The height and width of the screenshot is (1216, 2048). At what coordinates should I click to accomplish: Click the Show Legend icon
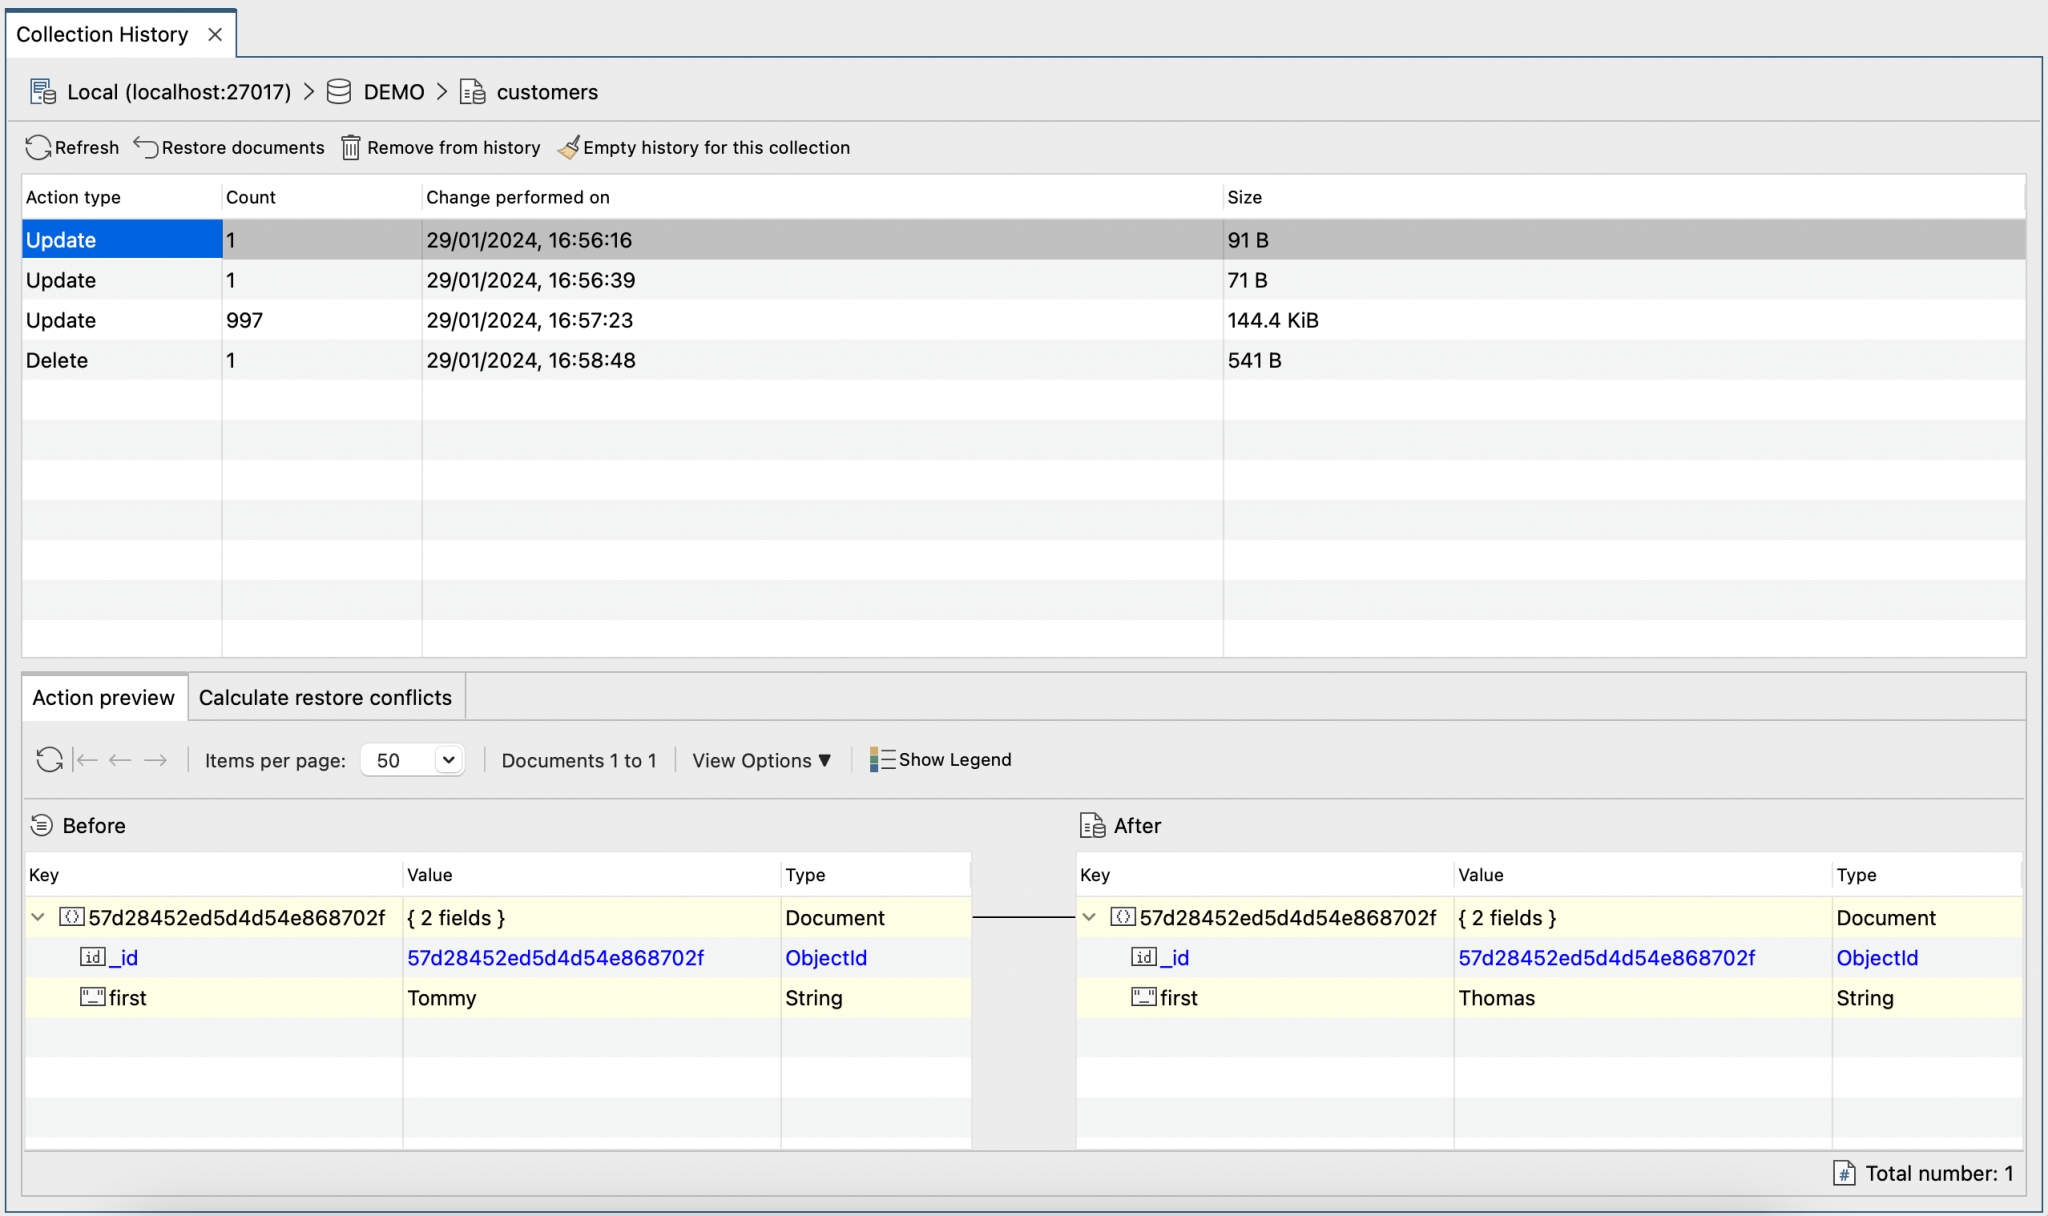click(x=880, y=759)
